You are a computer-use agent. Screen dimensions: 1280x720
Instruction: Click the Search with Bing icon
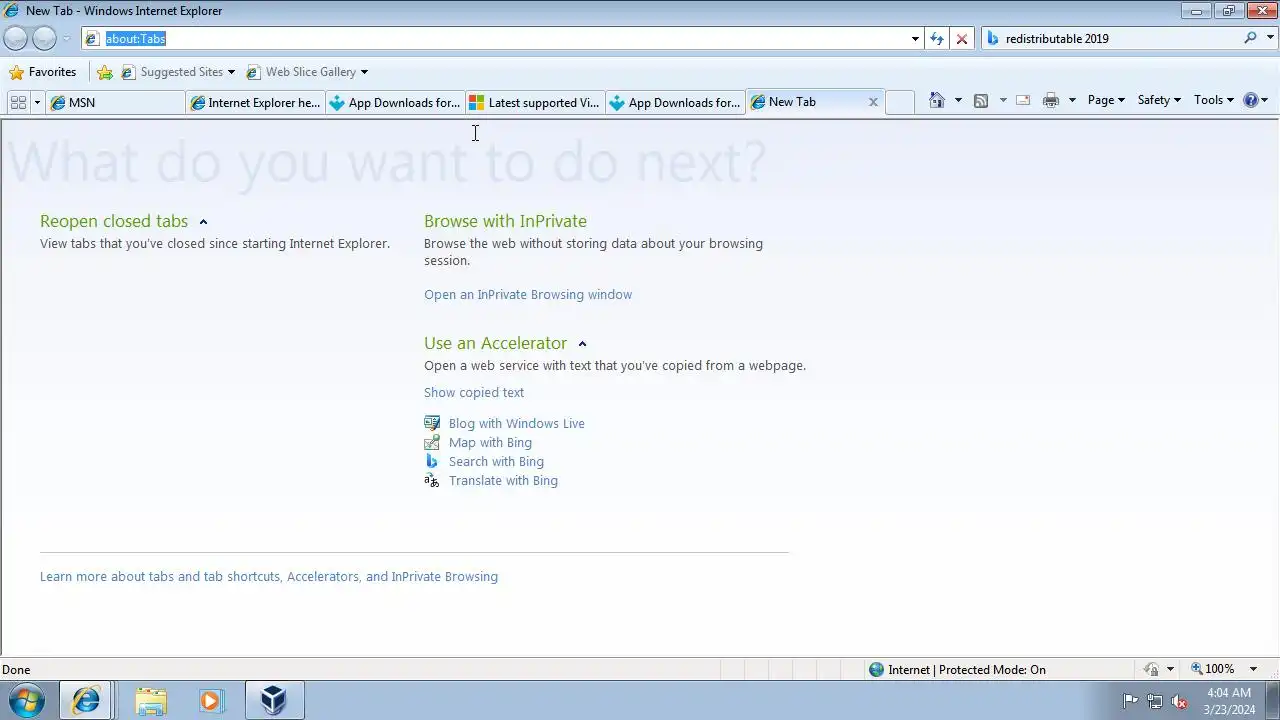pyautogui.click(x=432, y=461)
